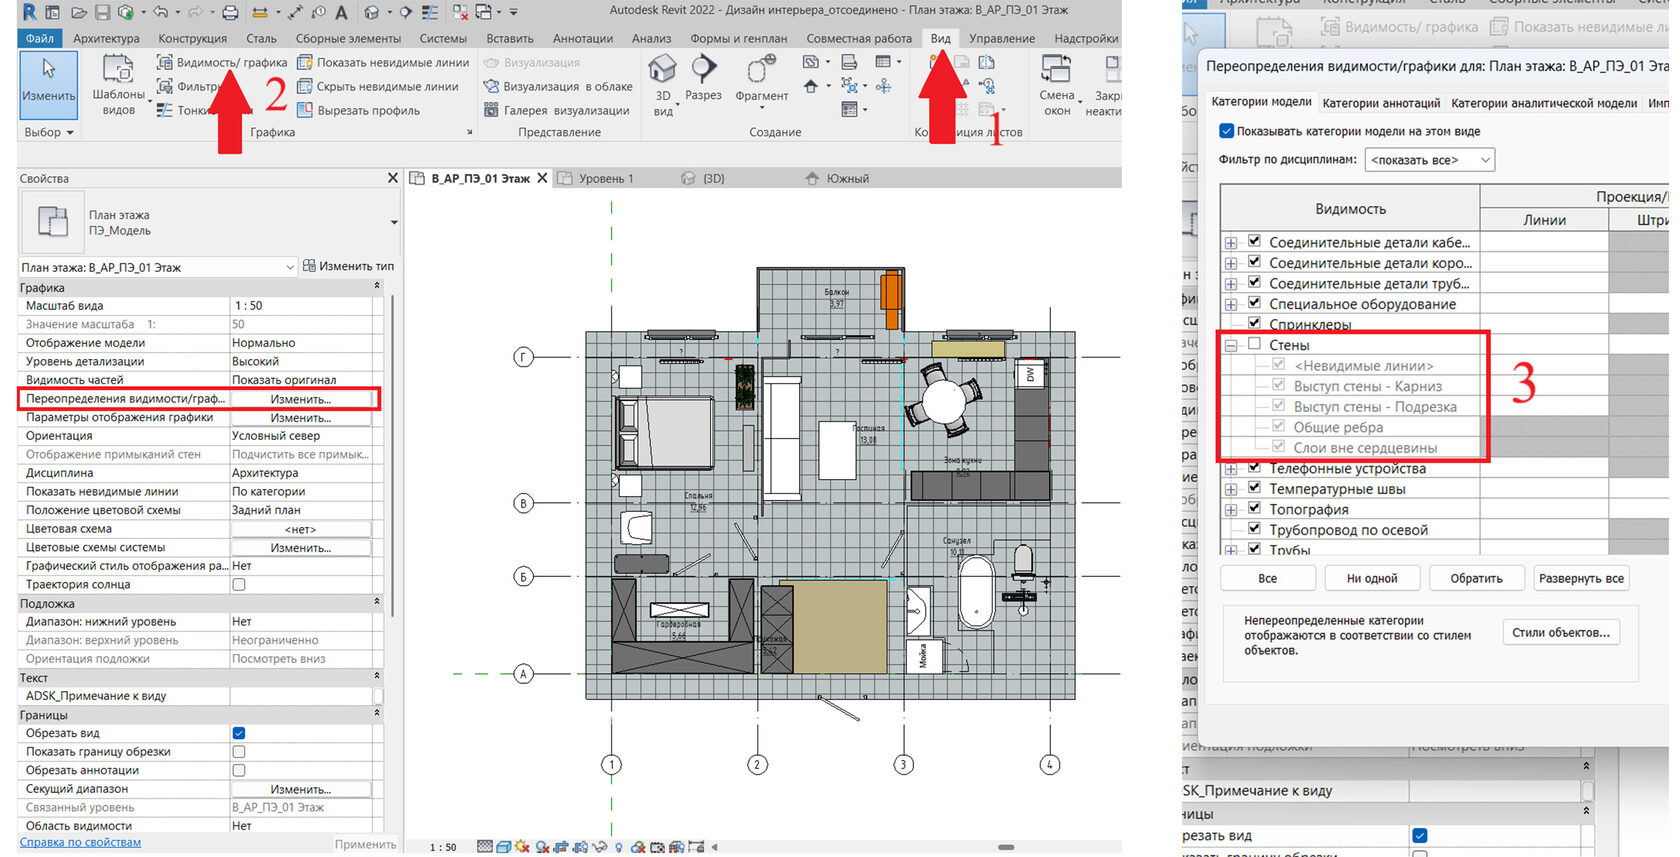Close the Свойства properties palette
This screenshot has height=857, width=1680.
(392, 178)
